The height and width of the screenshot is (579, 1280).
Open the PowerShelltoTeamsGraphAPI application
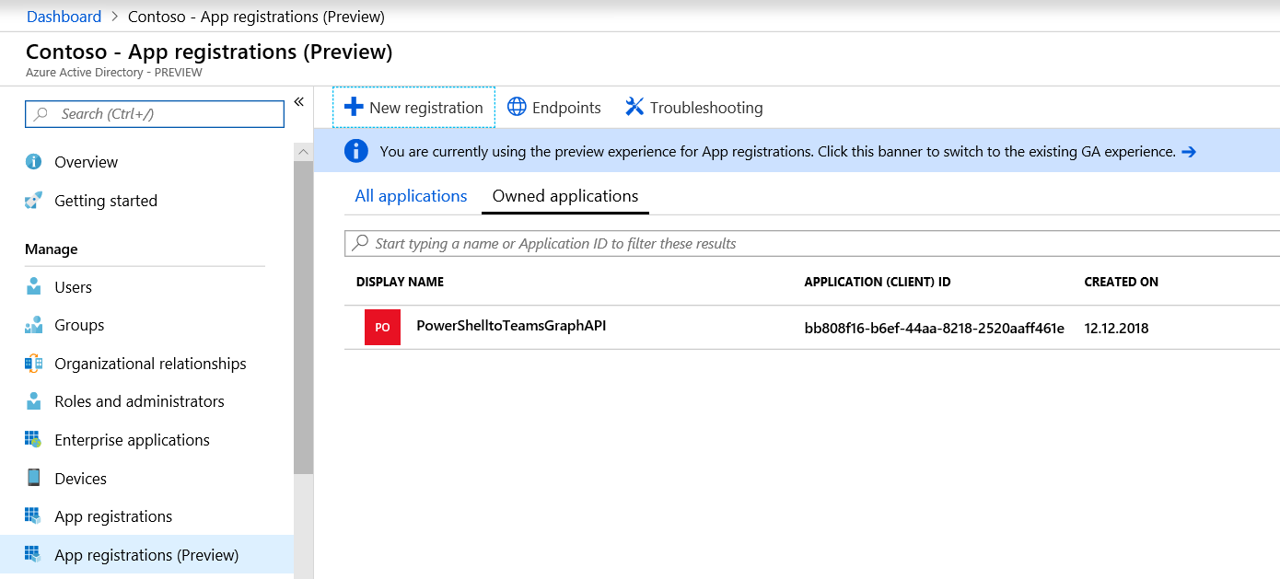511,326
